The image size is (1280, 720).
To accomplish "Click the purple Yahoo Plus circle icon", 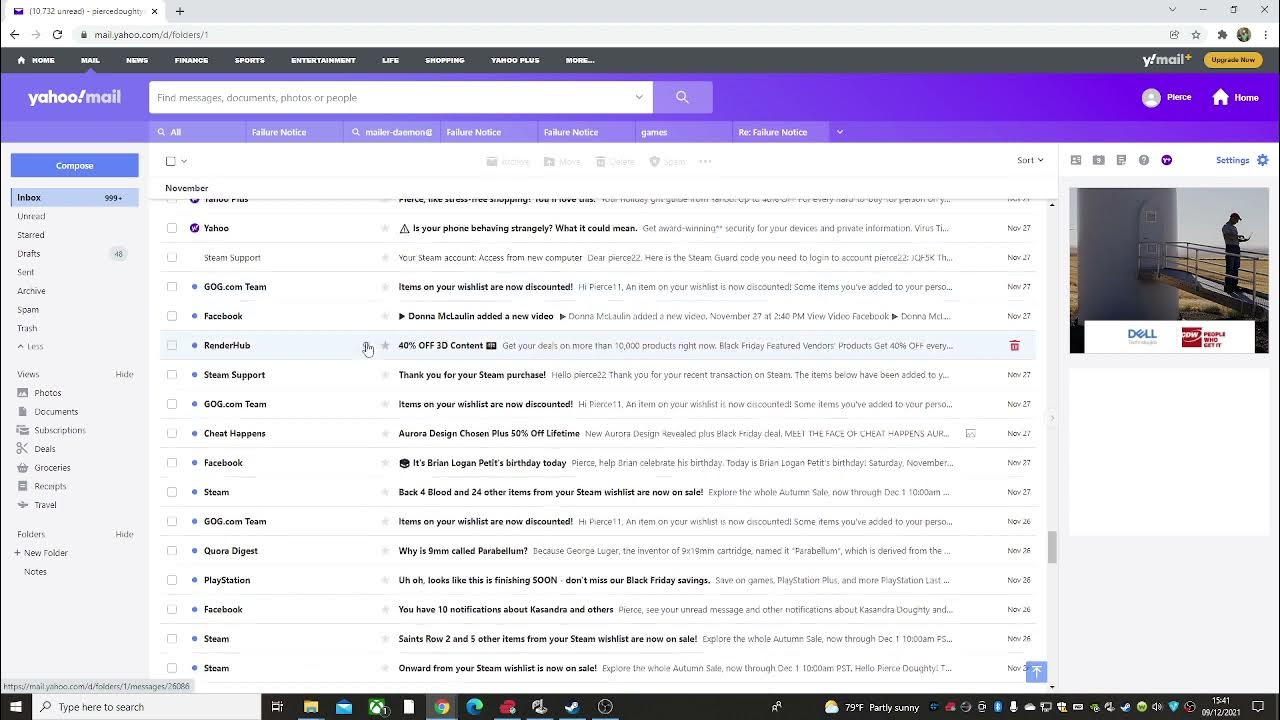I will (x=1167, y=160).
